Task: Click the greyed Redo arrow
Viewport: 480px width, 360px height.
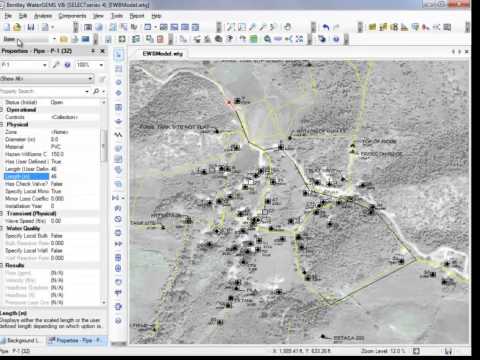Action: 336,27
